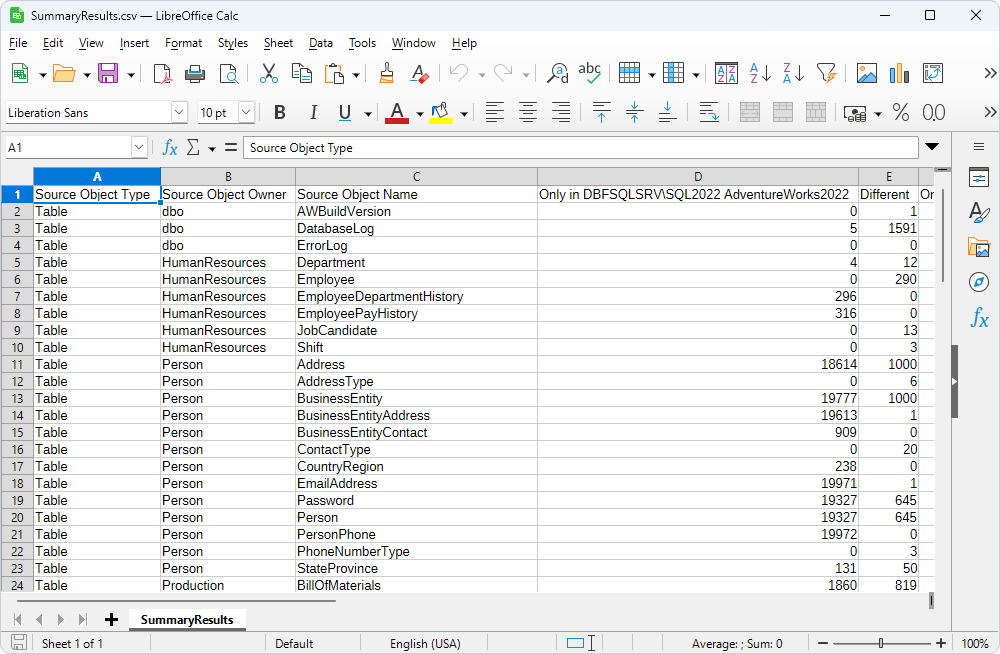Insert or edit pivot table
The height and width of the screenshot is (654, 1000).
click(x=932, y=73)
